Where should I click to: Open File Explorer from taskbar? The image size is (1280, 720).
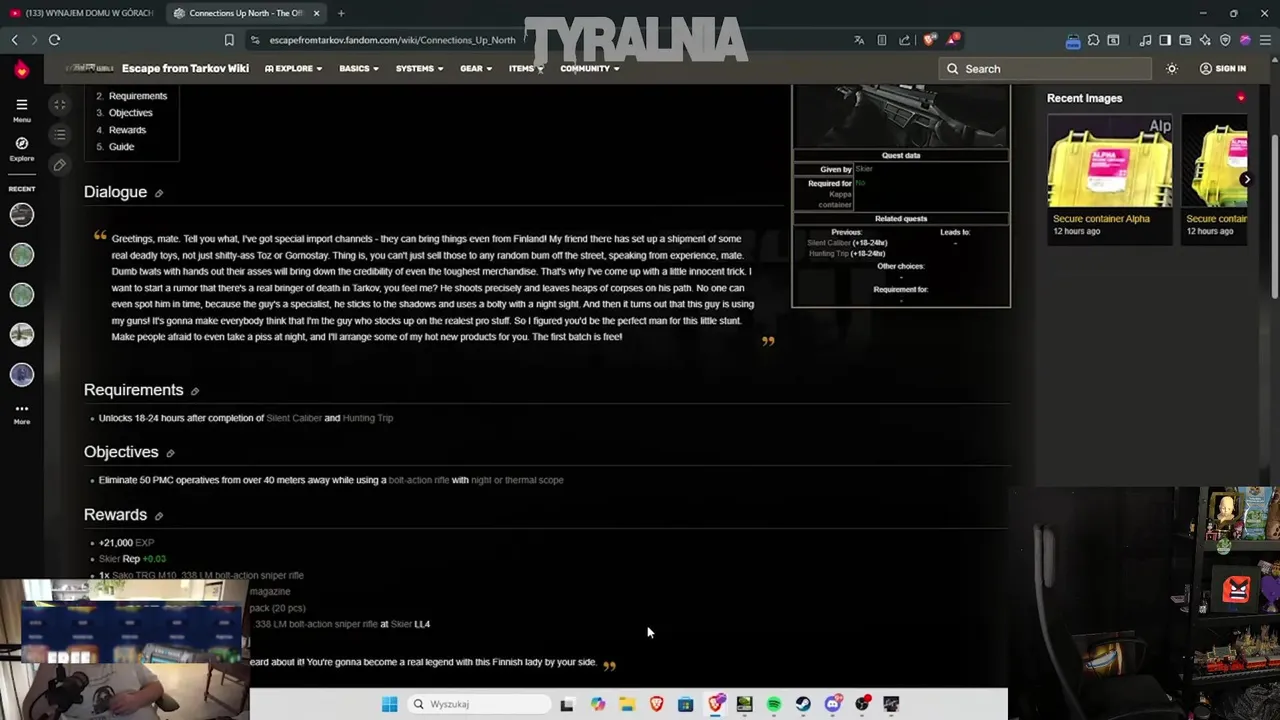[627, 704]
